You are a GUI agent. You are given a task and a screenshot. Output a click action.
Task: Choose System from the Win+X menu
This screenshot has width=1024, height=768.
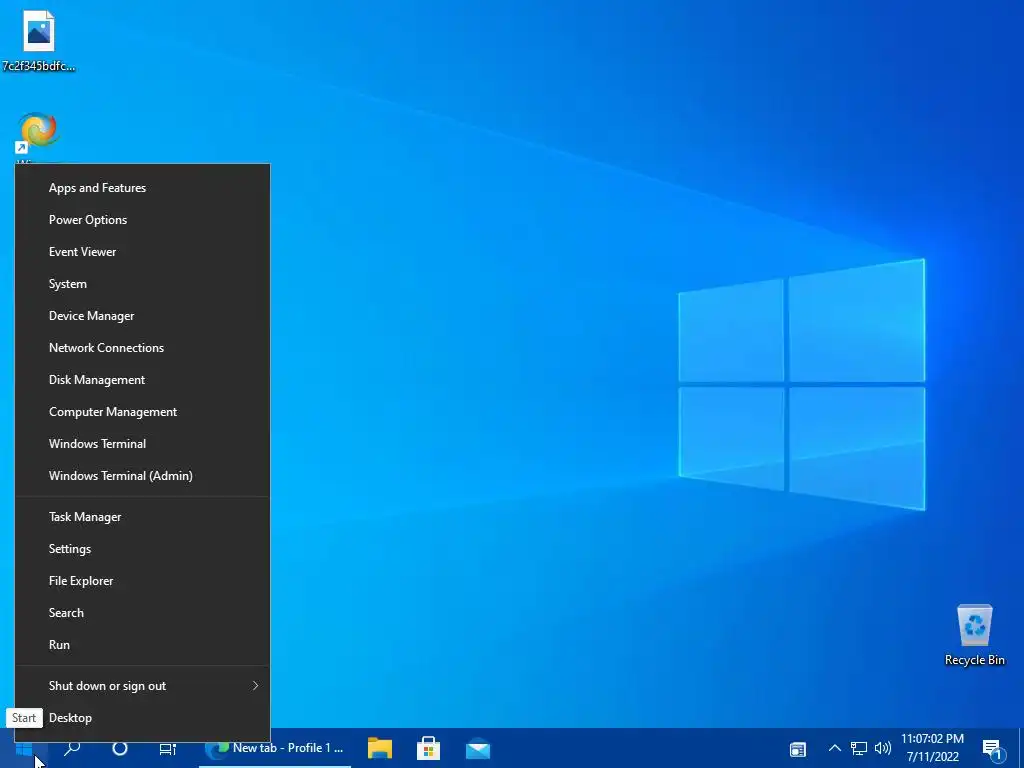142,284
